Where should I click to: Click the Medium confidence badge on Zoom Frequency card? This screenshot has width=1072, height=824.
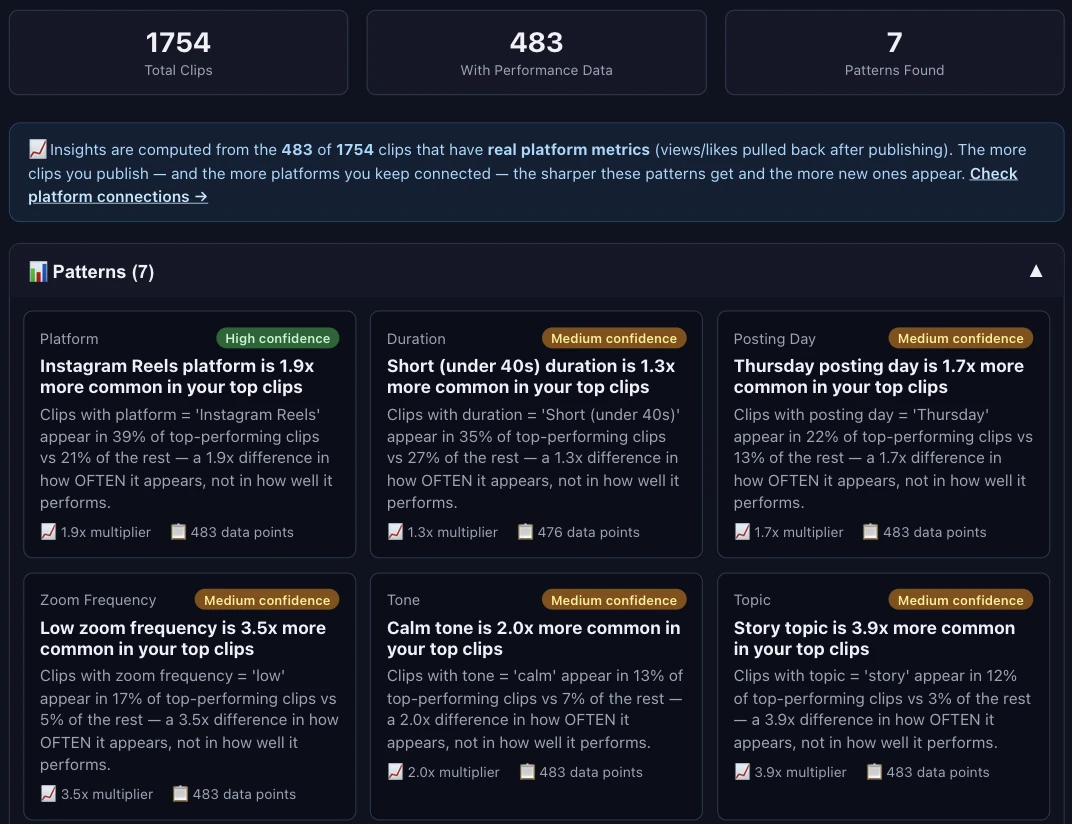click(x=267, y=600)
